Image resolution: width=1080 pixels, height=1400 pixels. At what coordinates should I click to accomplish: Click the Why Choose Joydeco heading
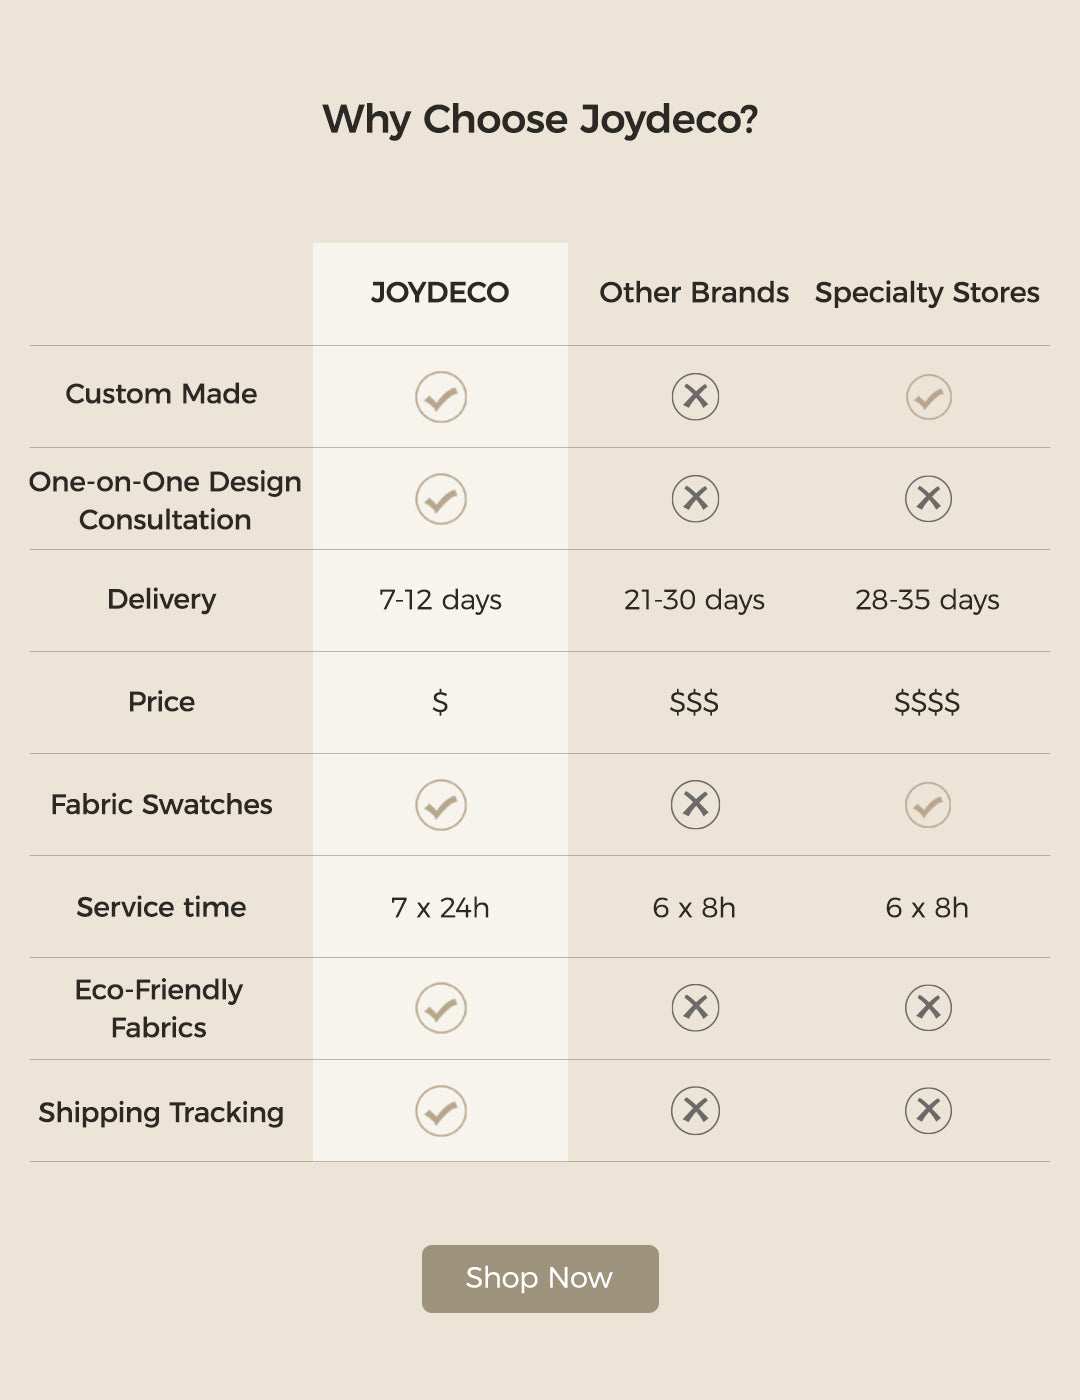click(x=540, y=120)
